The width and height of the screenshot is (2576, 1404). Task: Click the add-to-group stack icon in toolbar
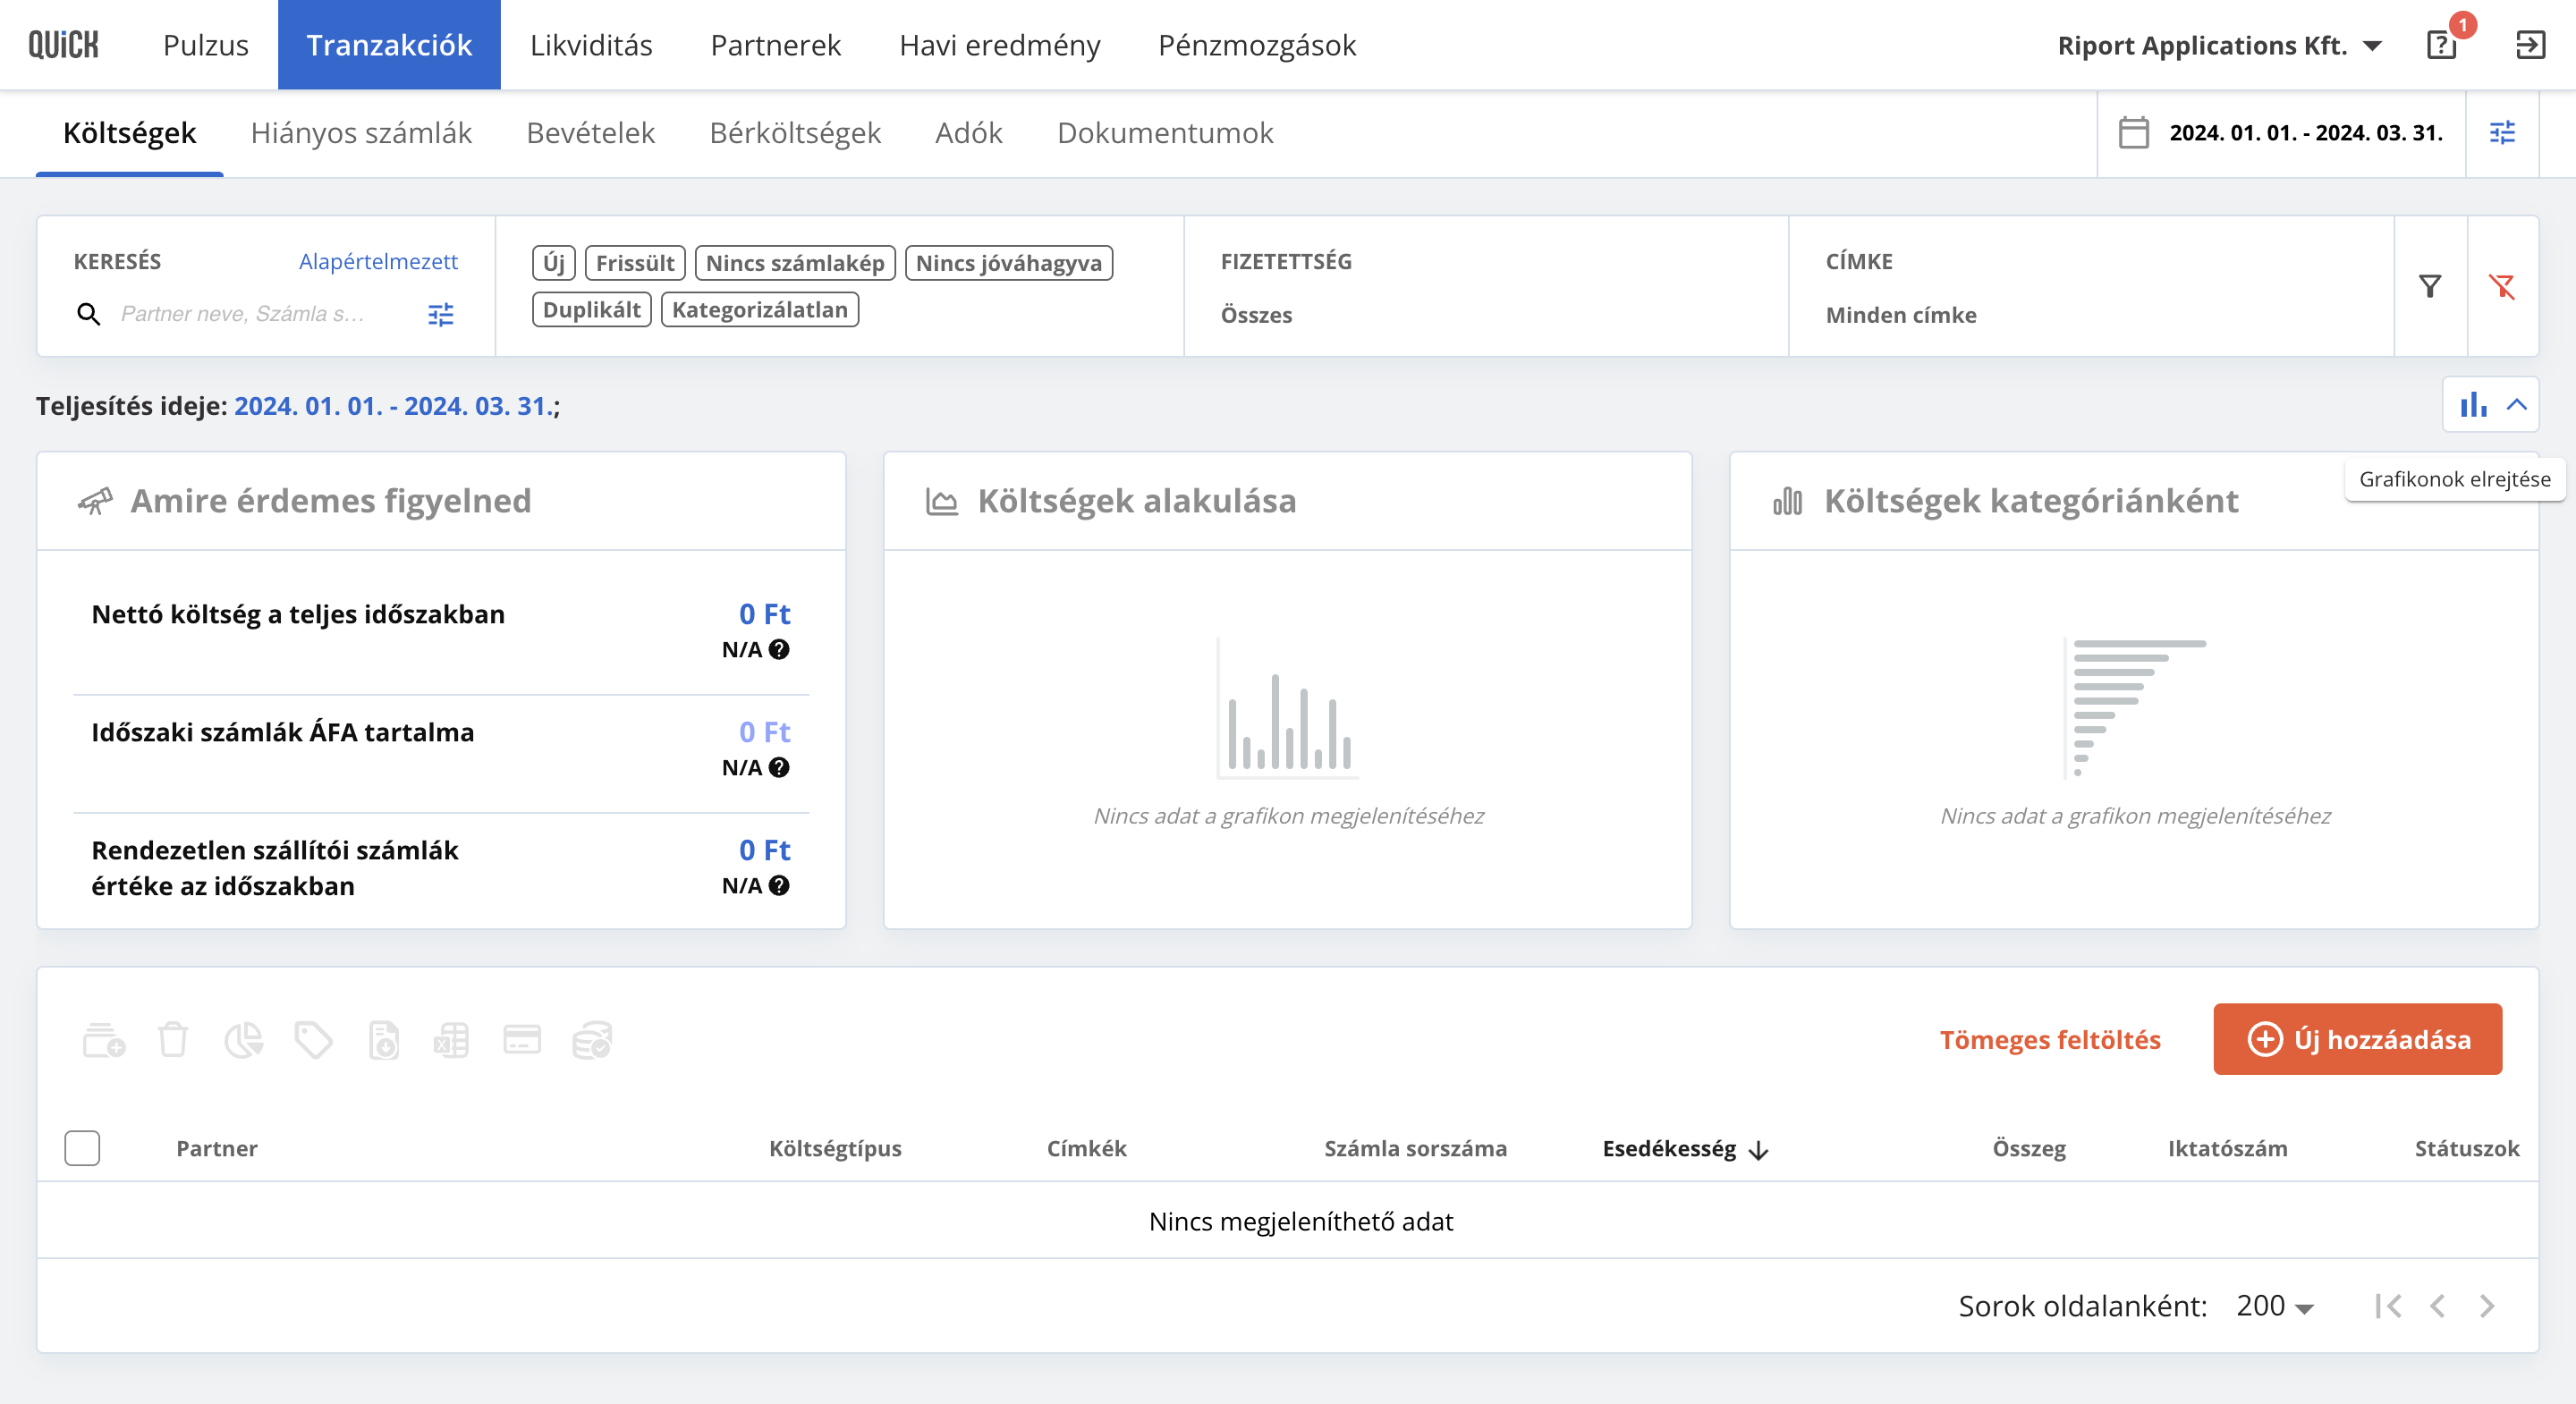click(x=103, y=1040)
